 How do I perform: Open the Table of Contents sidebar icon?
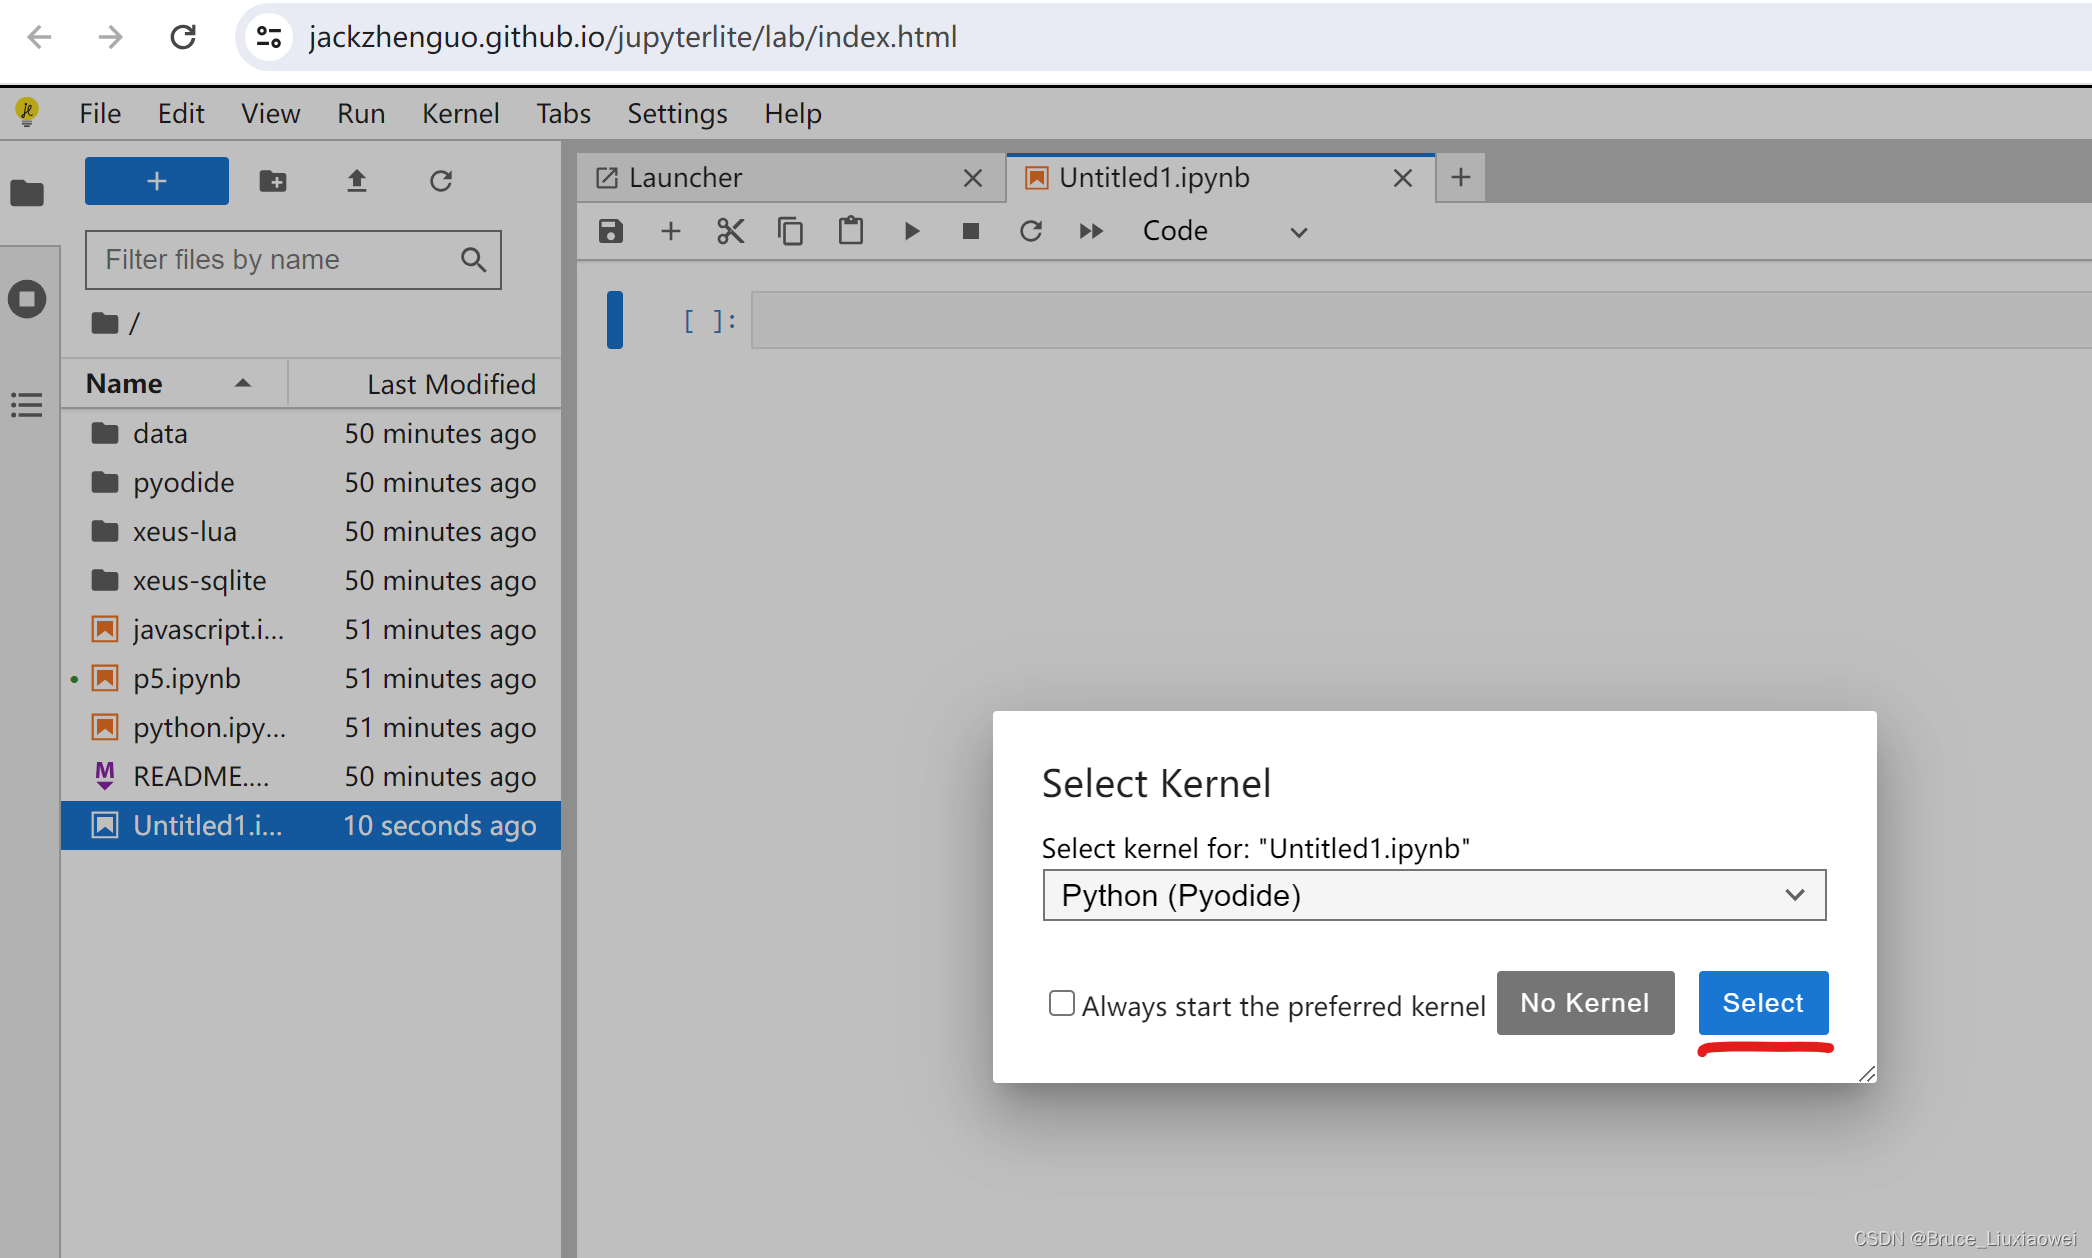pos(27,405)
